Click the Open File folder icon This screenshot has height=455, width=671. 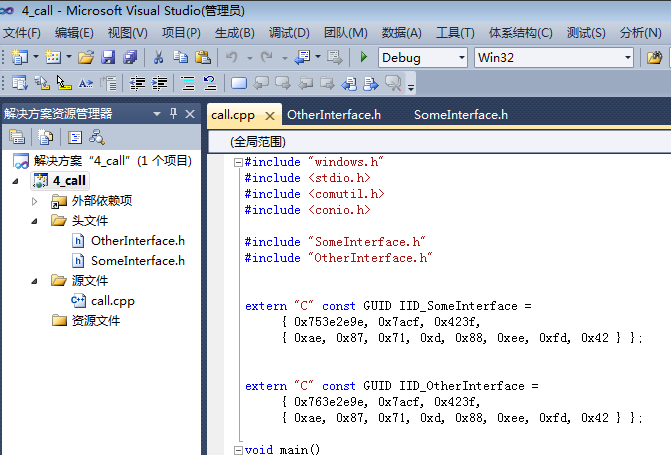tap(86, 57)
